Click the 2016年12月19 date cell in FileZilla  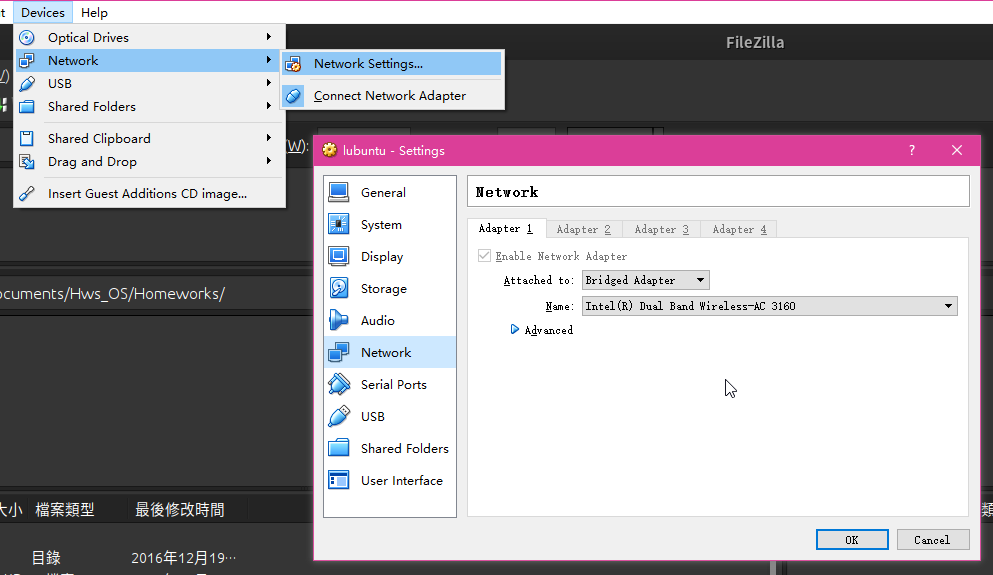tap(184, 558)
